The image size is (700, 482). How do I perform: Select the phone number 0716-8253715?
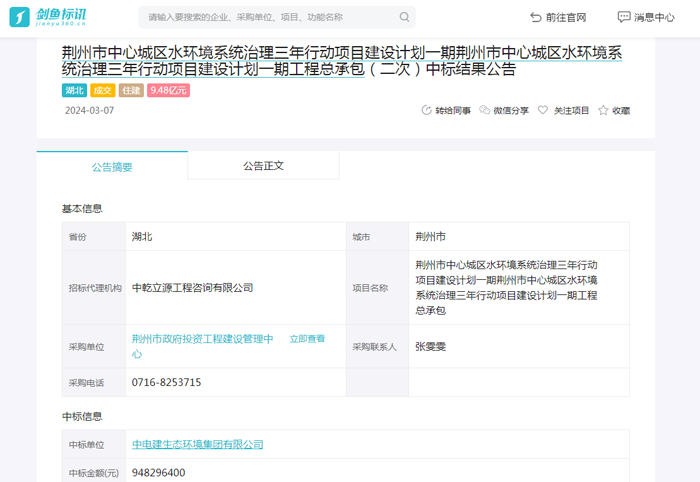pos(166,382)
